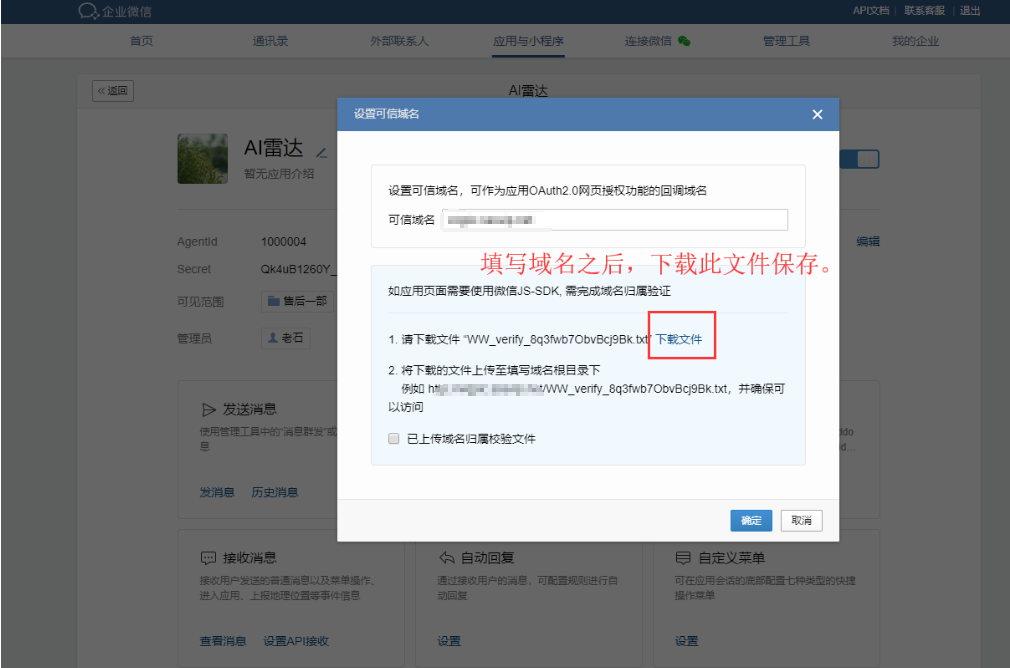Image resolution: width=1010 pixels, height=668 pixels.
Task: Click the 下载文件 link
Action: [x=679, y=339]
